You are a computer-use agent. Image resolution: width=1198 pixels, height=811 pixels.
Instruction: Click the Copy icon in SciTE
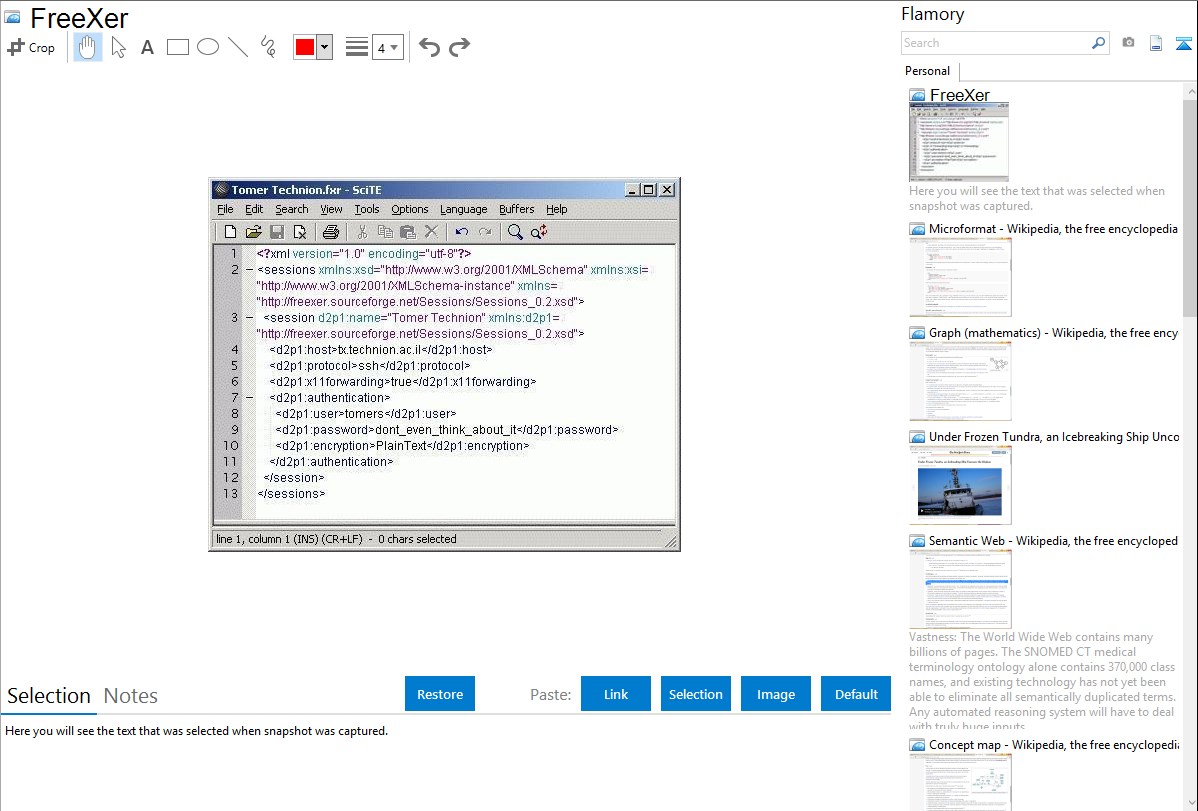(385, 232)
